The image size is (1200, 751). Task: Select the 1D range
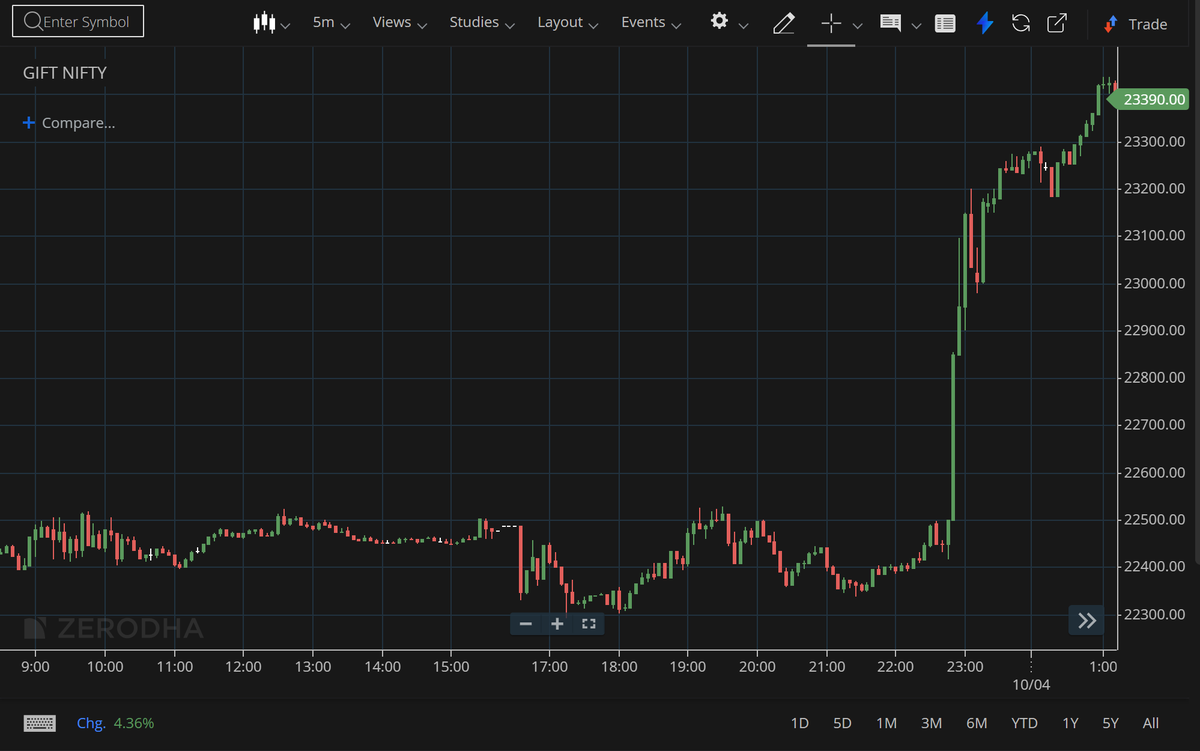pos(799,723)
